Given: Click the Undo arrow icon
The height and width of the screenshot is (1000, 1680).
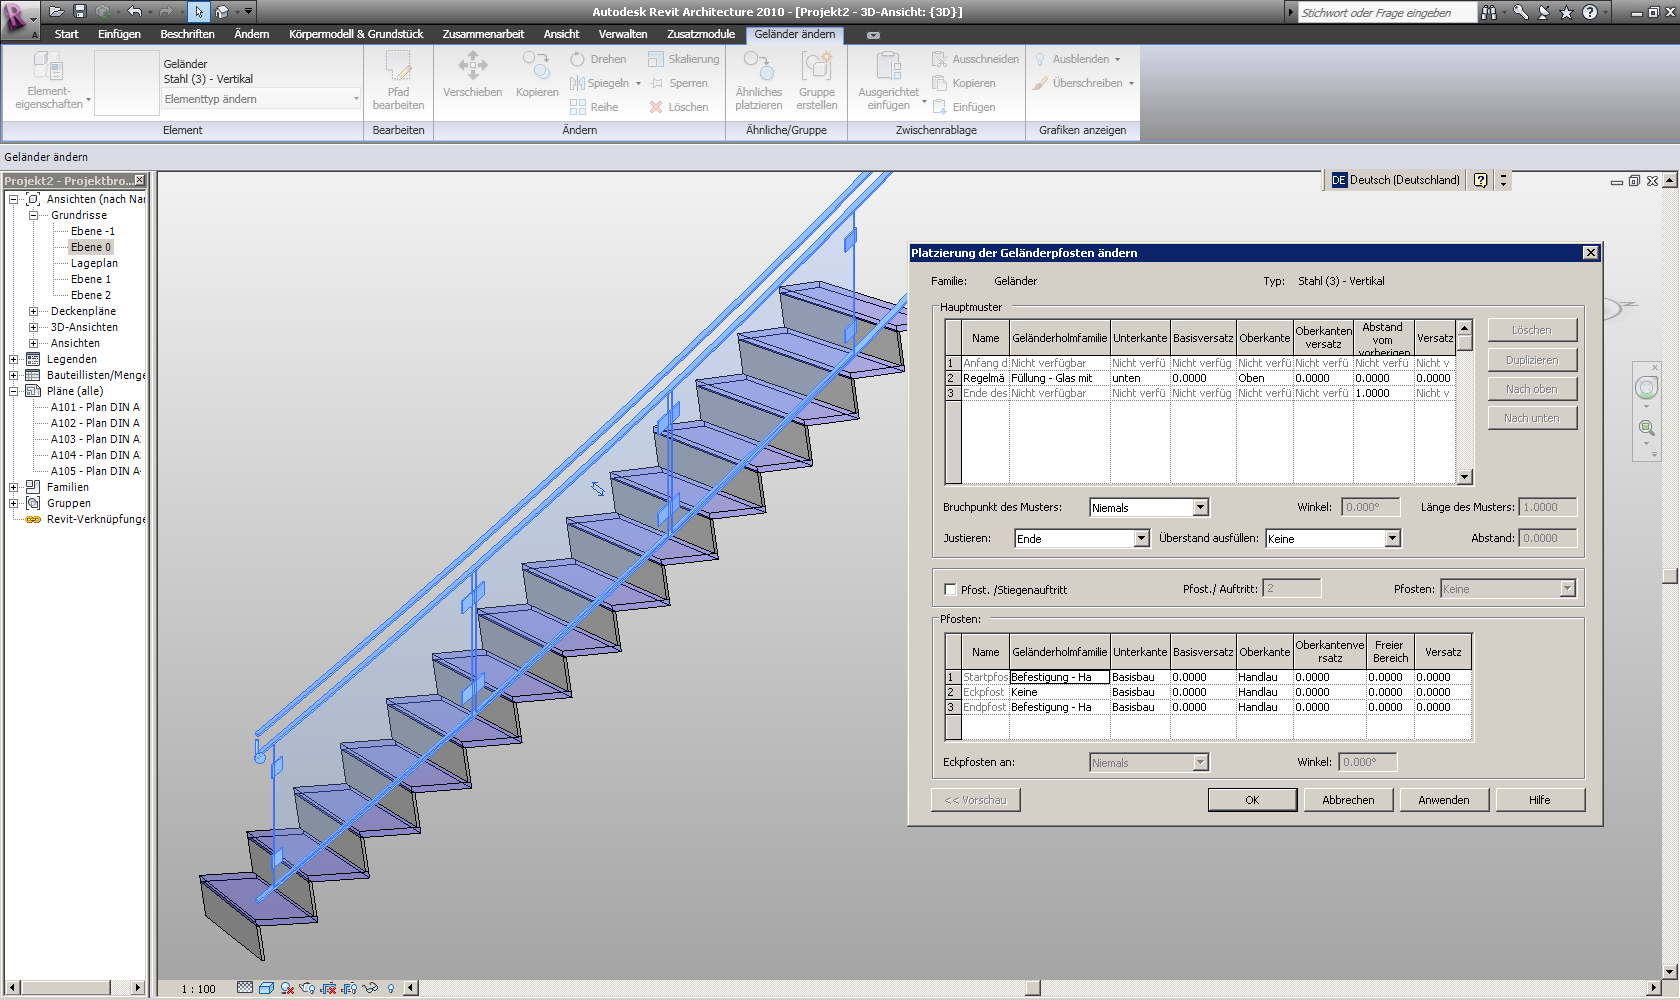Looking at the screenshot, I should point(134,12).
